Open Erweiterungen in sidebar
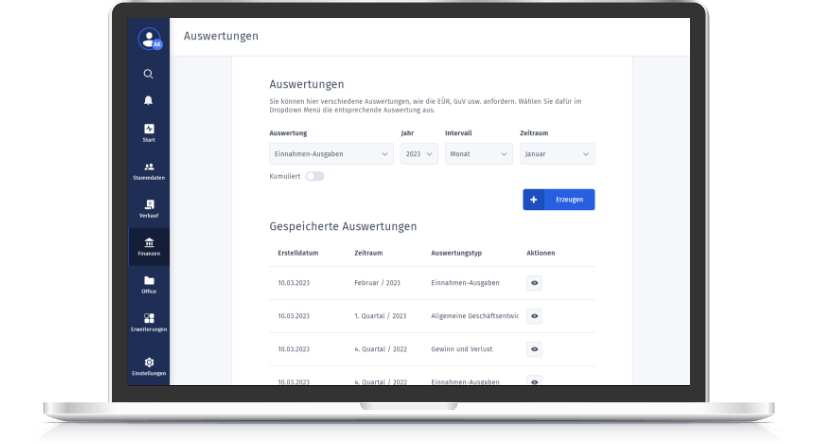The width and height of the screenshot is (818, 444). (149, 322)
